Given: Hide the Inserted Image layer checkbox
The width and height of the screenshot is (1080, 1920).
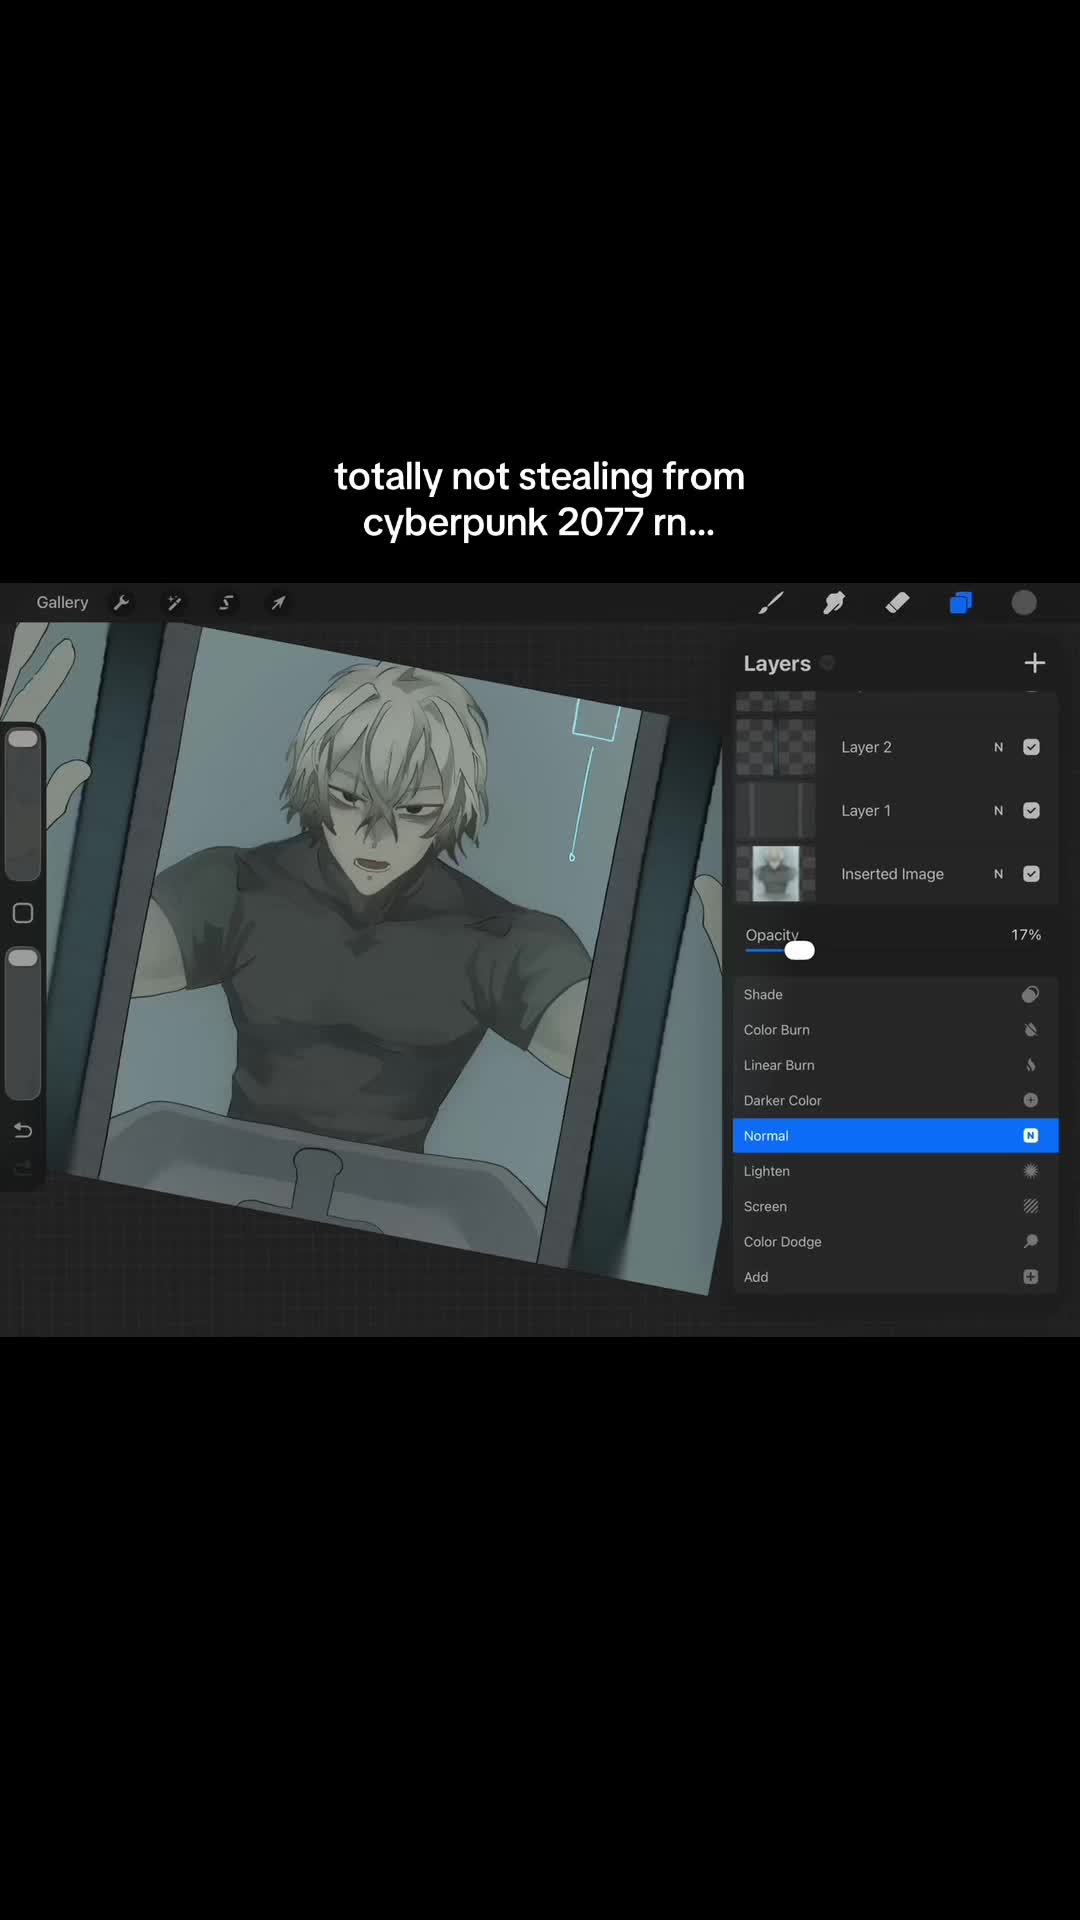Looking at the screenshot, I should click(x=1032, y=874).
